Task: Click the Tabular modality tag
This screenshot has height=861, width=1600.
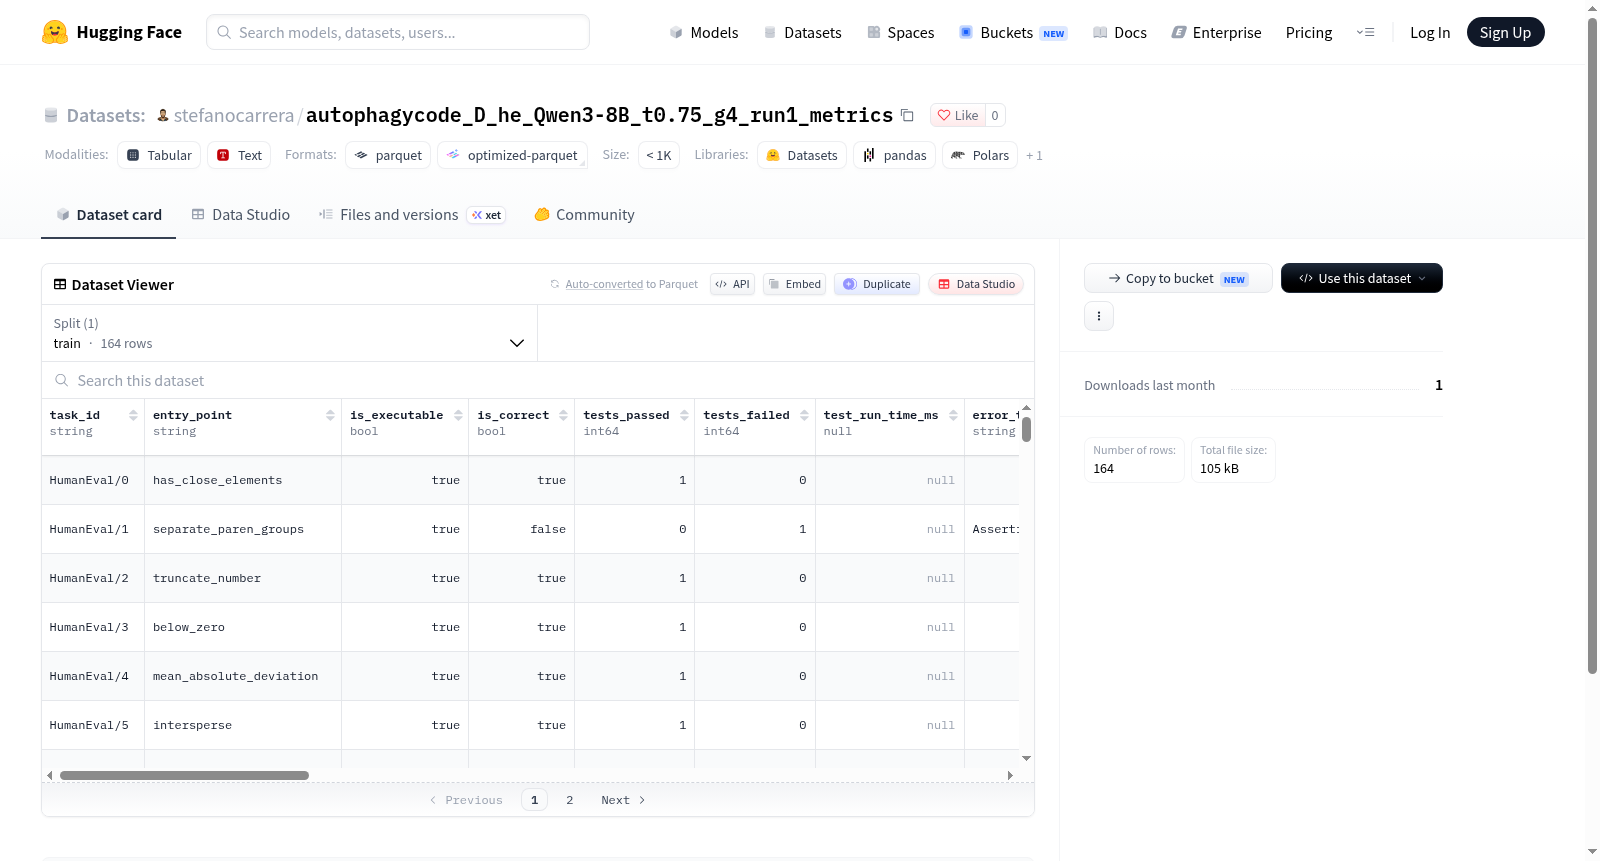Action: click(159, 155)
